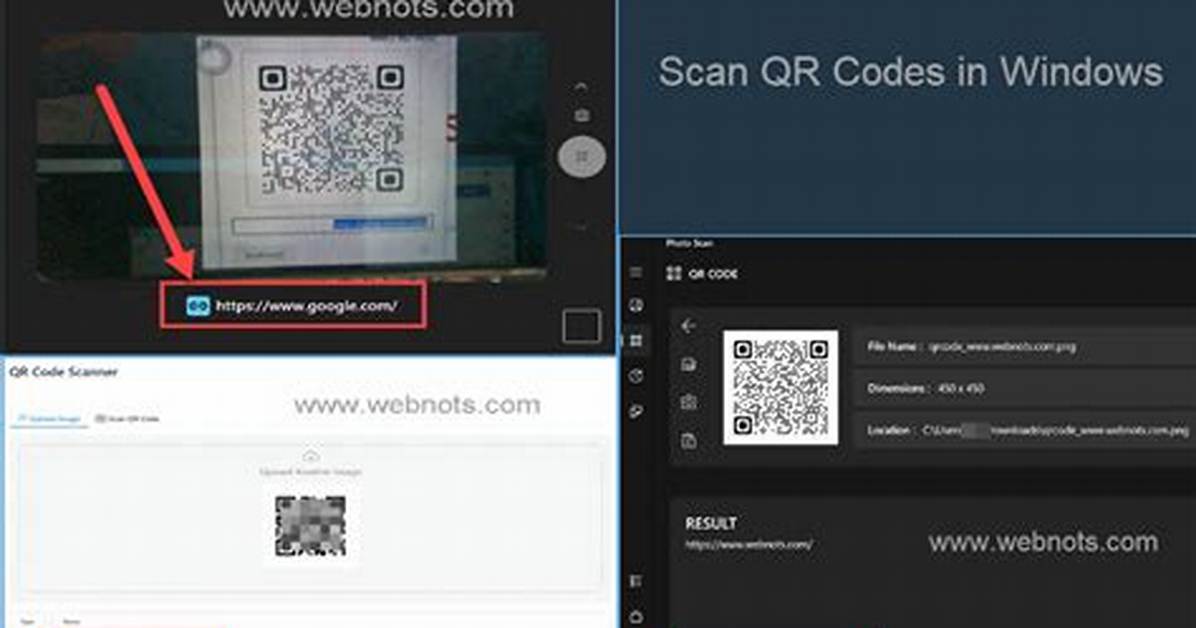Click the cloud upload icon in QR Code Scanner
The width and height of the screenshot is (1196, 628).
pos(310,456)
